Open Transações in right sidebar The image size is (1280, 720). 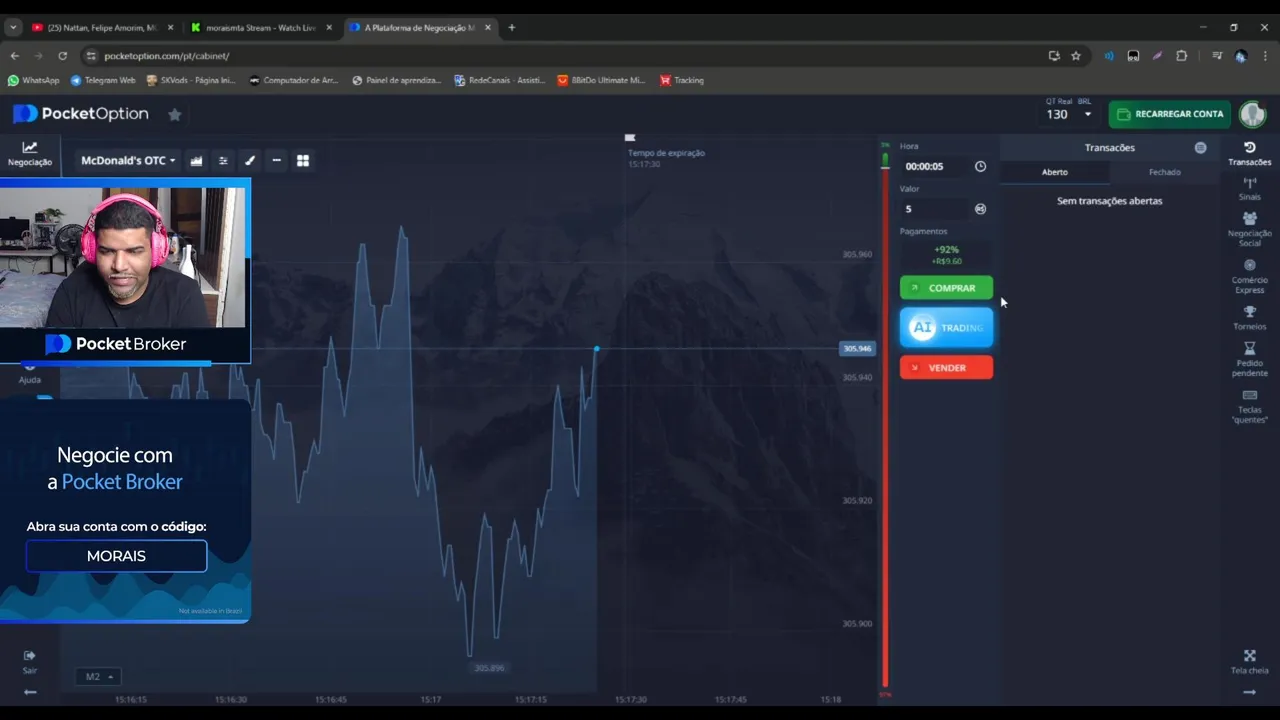tap(1249, 153)
